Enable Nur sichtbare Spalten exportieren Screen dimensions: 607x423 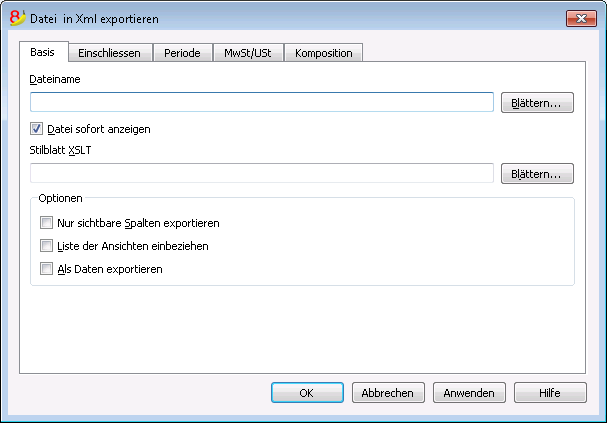(46, 223)
